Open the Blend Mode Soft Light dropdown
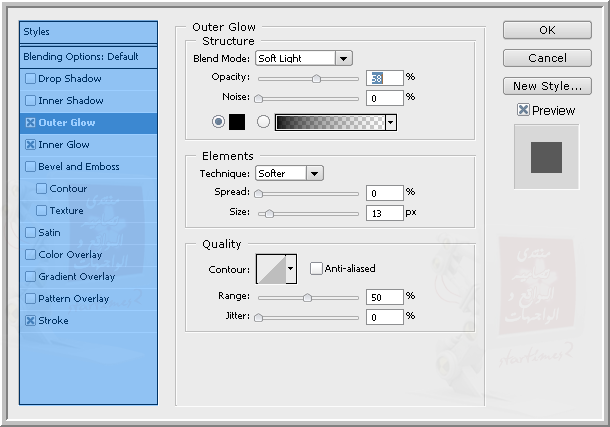 [x=303, y=58]
